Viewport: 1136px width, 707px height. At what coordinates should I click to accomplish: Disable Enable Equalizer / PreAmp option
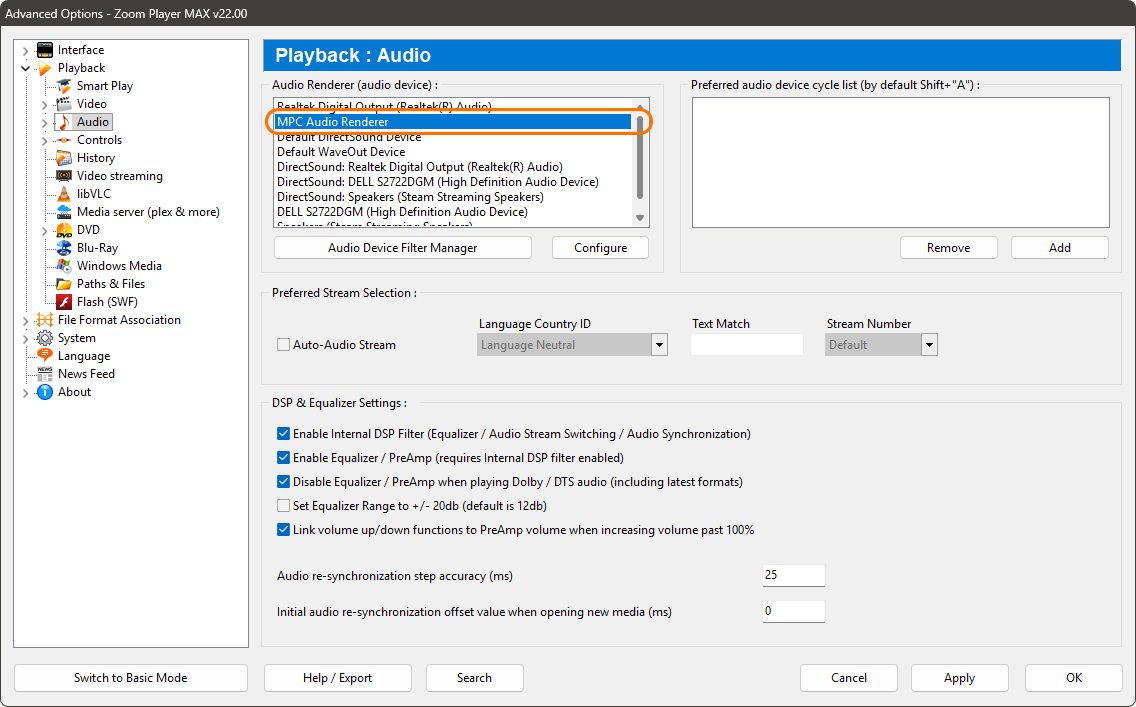(283, 458)
